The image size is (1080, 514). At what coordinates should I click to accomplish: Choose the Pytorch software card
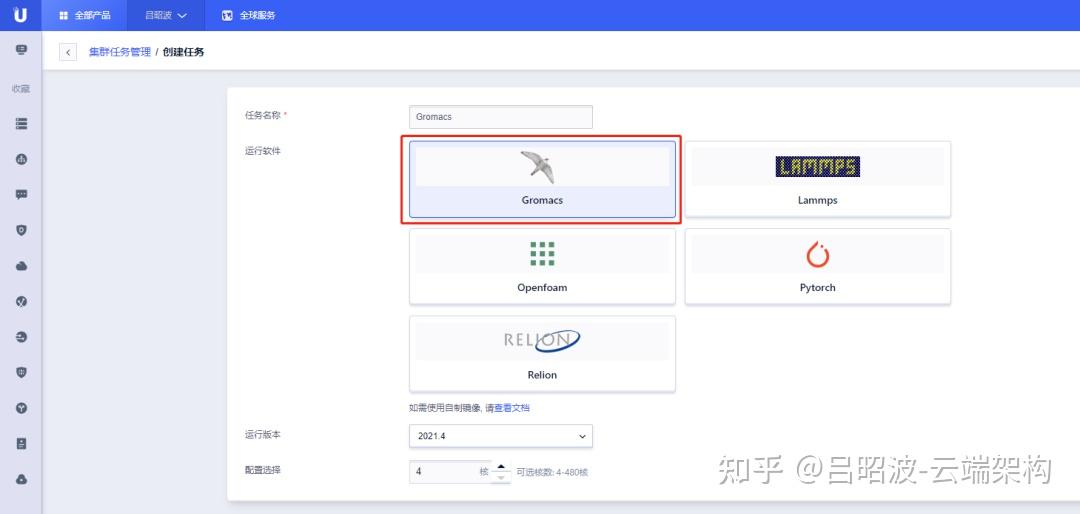818,266
